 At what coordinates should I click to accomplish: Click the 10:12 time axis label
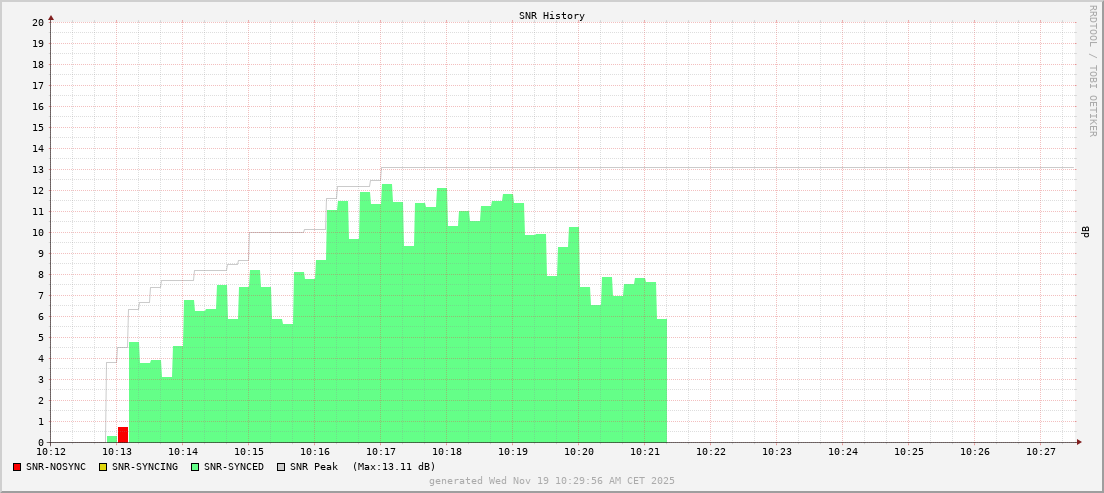[x=51, y=452]
